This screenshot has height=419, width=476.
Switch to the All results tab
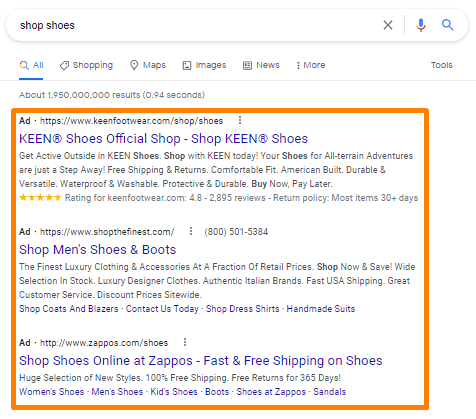[x=31, y=65]
